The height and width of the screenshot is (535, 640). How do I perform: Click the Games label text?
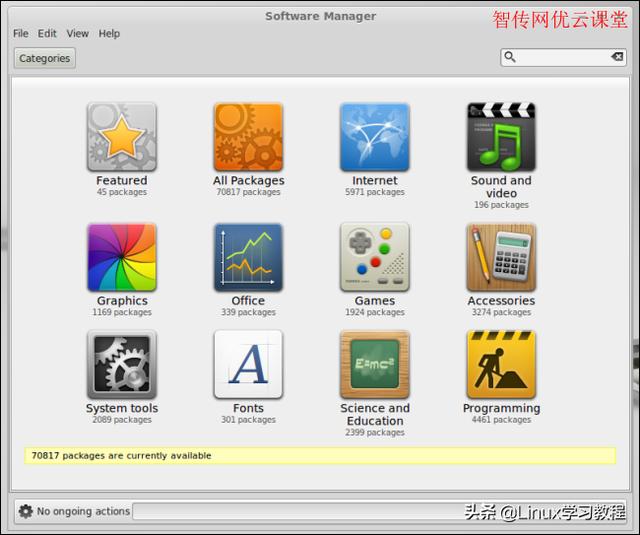(375, 301)
